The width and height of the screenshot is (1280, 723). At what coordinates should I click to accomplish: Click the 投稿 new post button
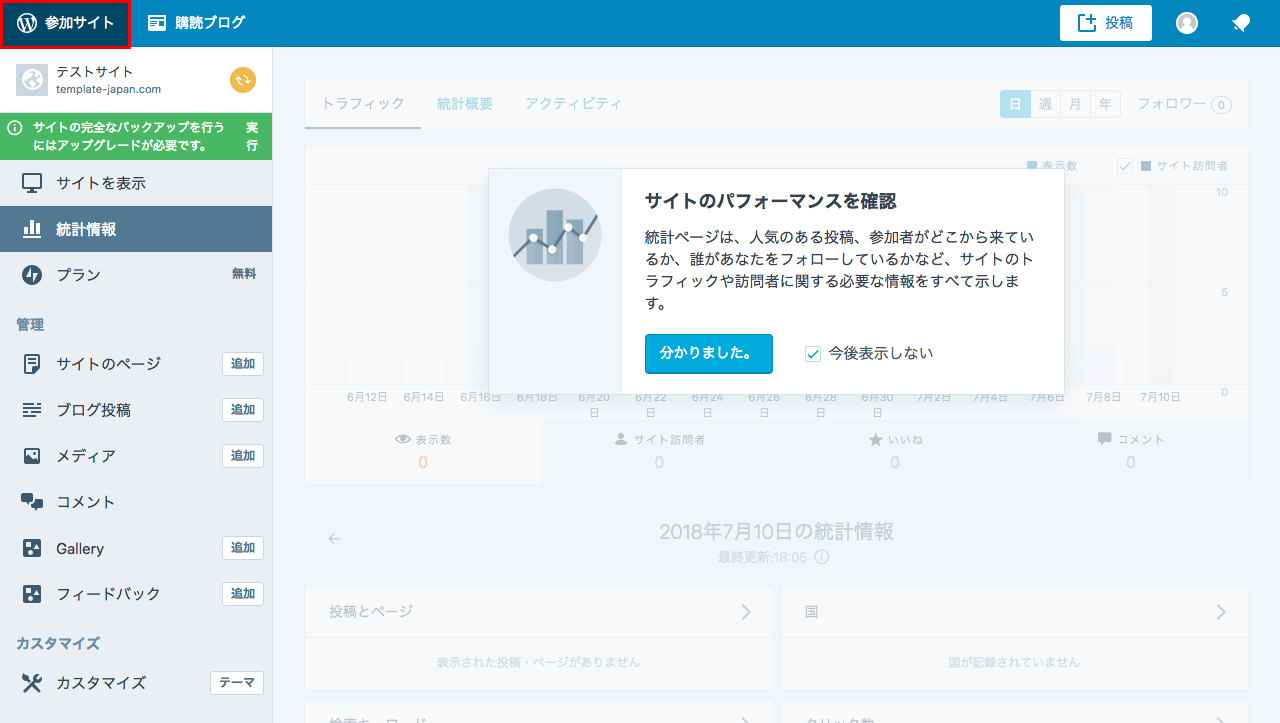[x=1106, y=23]
